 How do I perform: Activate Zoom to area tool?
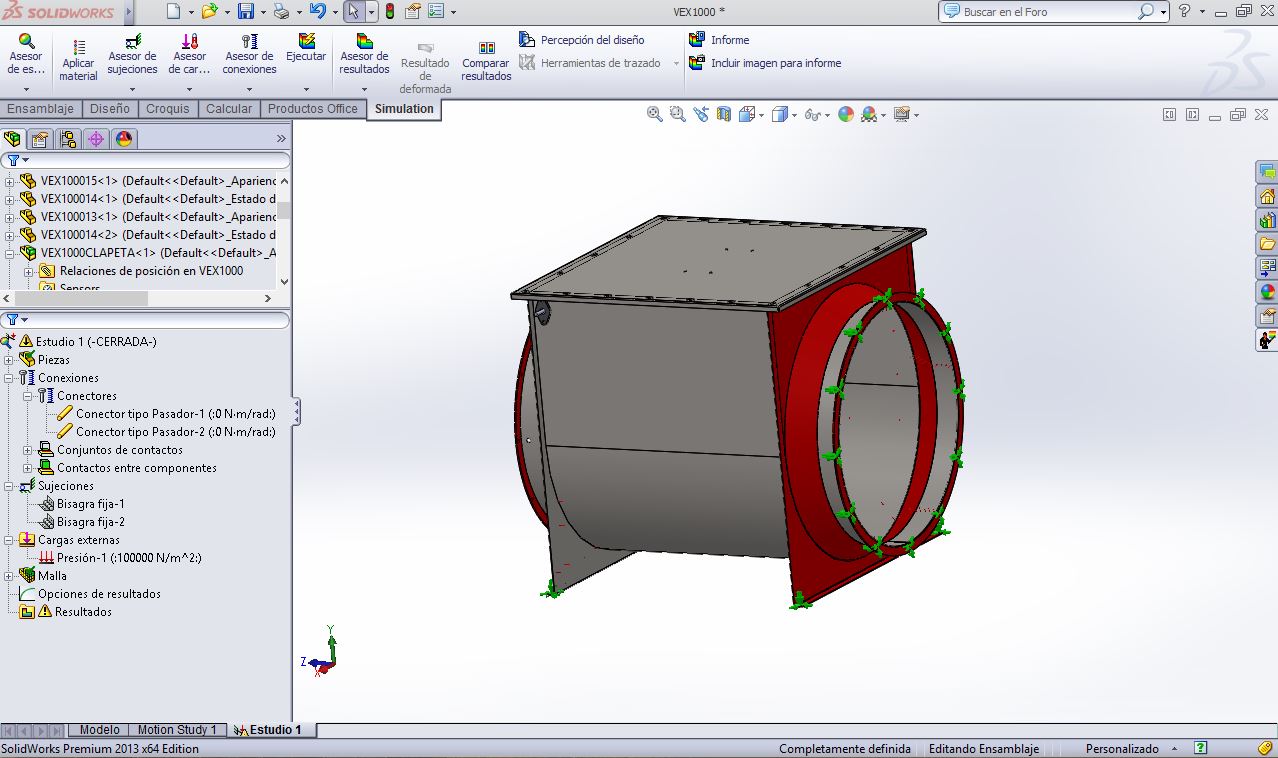click(678, 114)
